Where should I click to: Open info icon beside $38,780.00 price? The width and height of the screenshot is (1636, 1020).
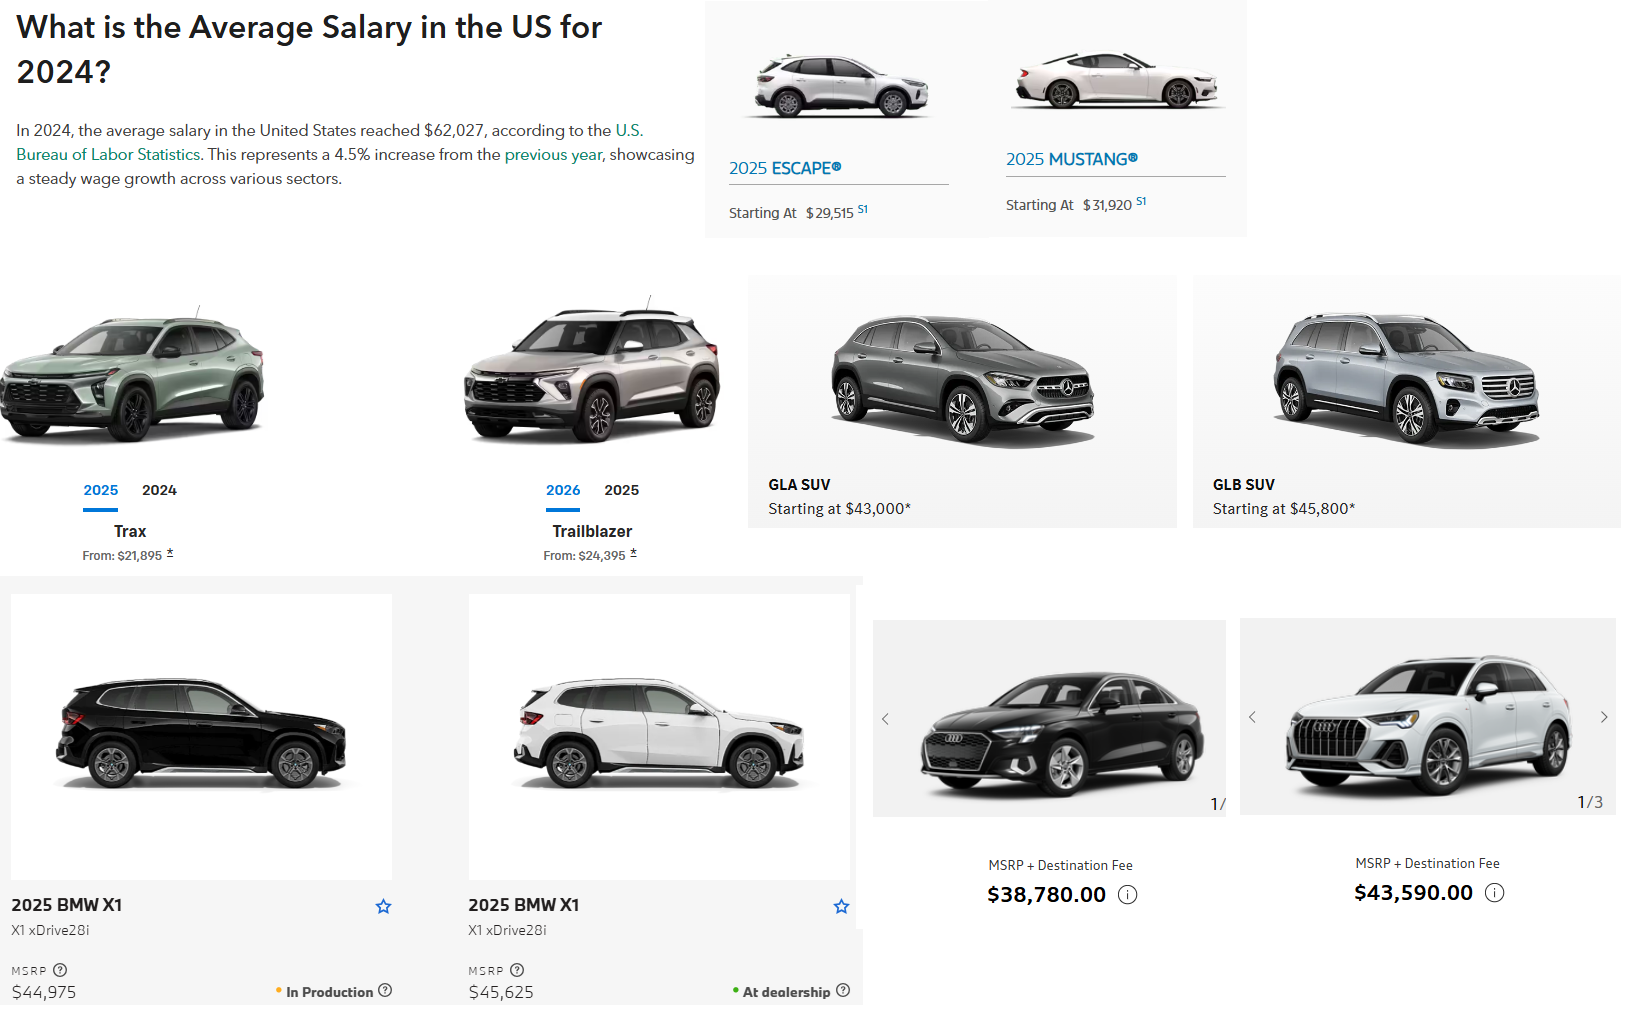coord(1127,895)
